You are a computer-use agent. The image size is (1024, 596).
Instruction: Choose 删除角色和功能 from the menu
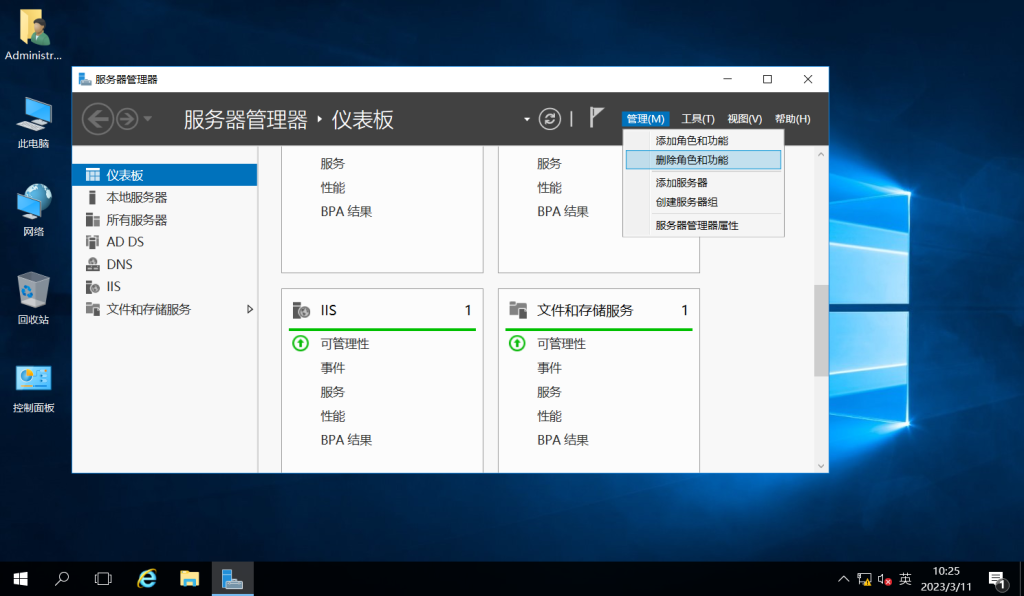pos(703,160)
